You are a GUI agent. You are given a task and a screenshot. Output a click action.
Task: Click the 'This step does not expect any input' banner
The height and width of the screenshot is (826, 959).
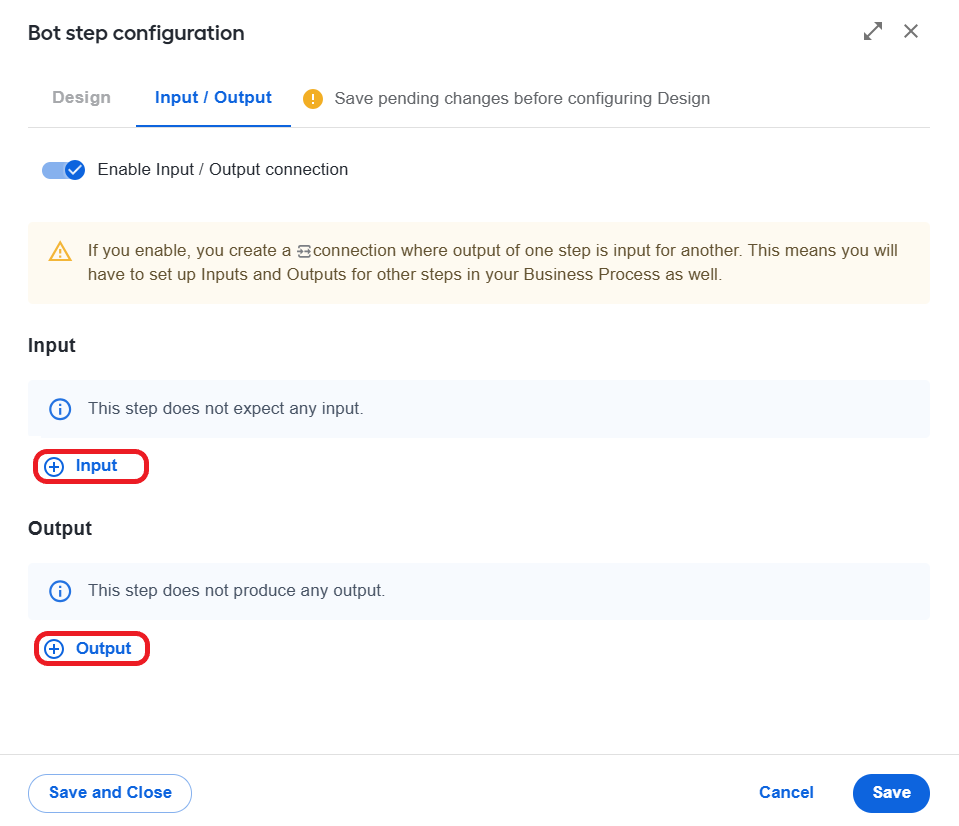[479, 408]
